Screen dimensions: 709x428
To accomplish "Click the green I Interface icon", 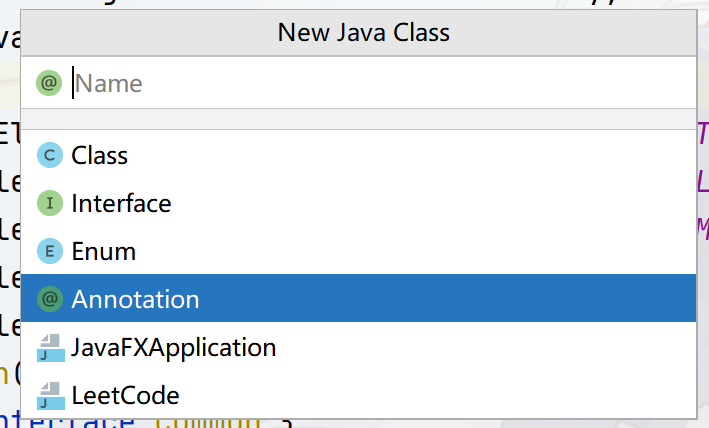I will click(x=50, y=203).
